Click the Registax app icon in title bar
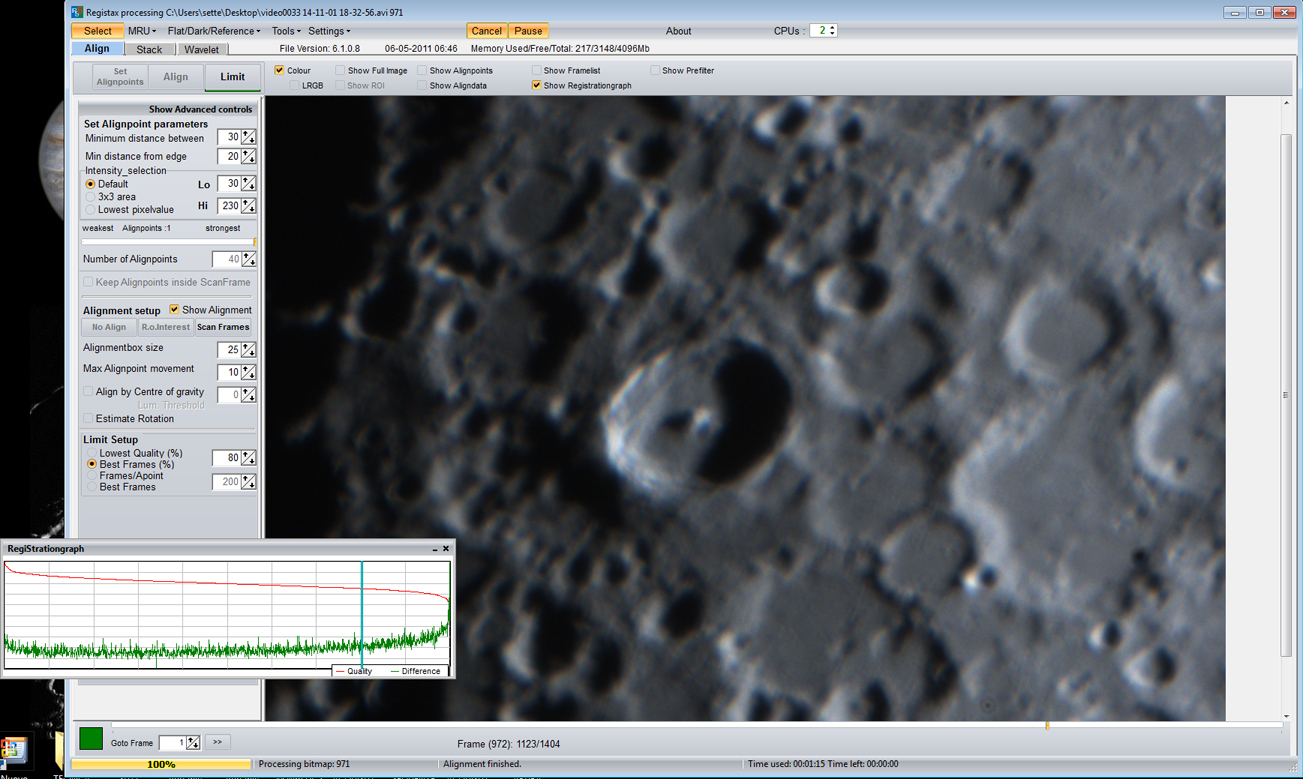Image resolution: width=1303 pixels, height=779 pixels. pyautogui.click(x=78, y=12)
